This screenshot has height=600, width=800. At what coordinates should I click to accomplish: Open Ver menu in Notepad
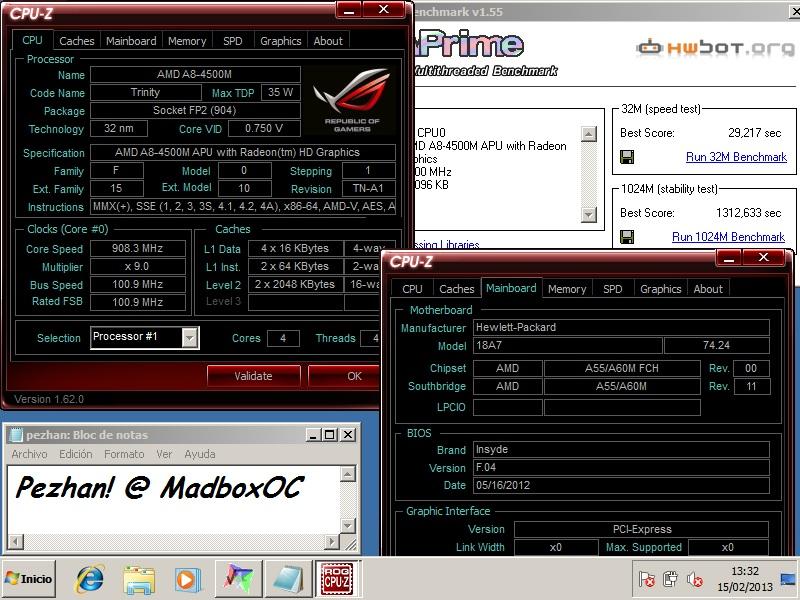click(164, 454)
